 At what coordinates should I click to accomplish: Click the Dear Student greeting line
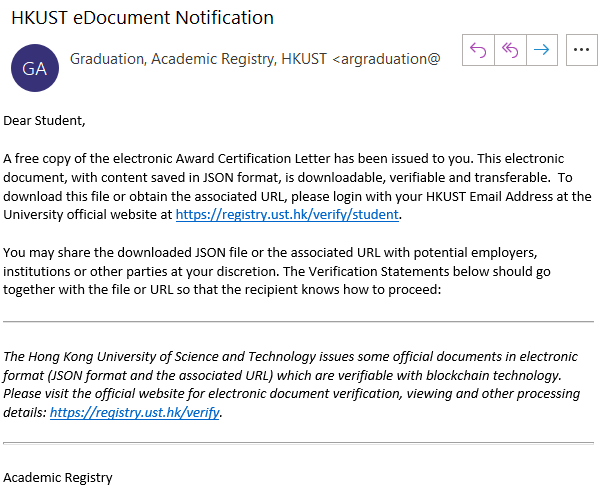44,120
